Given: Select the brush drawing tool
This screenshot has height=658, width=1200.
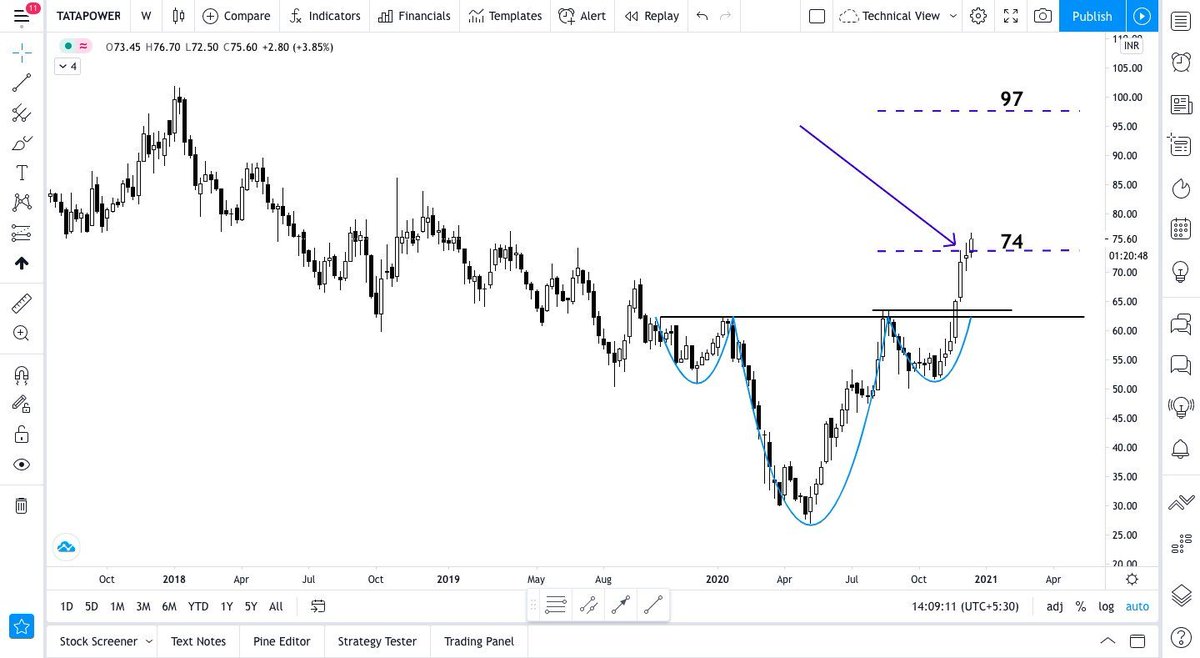Looking at the screenshot, I should click(x=21, y=143).
